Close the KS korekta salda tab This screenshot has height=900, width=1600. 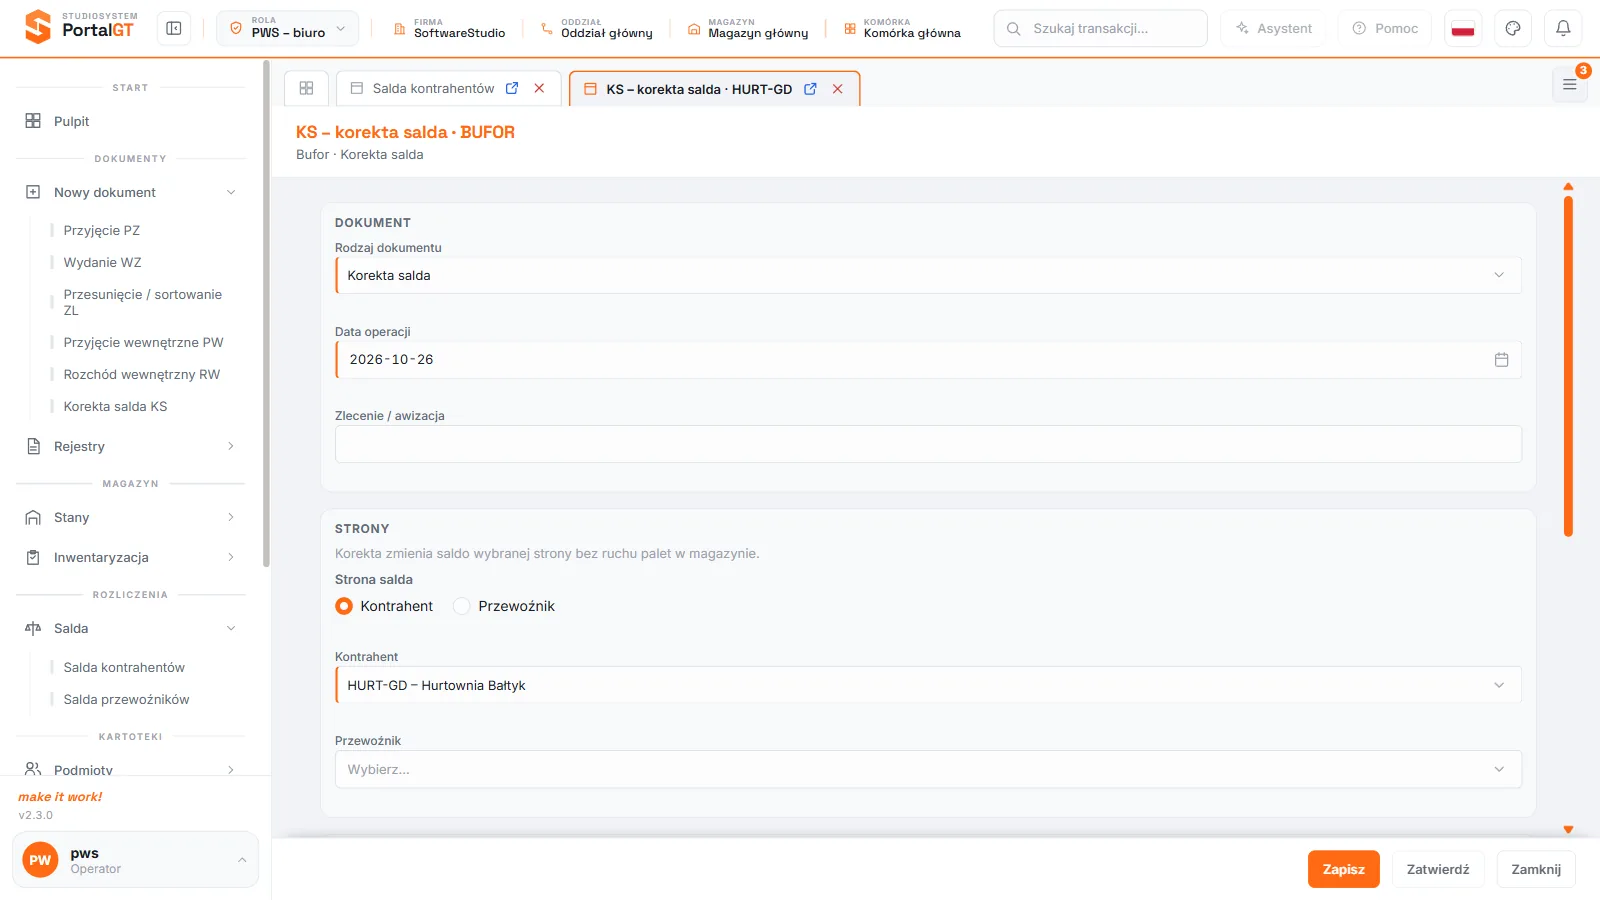(x=838, y=89)
